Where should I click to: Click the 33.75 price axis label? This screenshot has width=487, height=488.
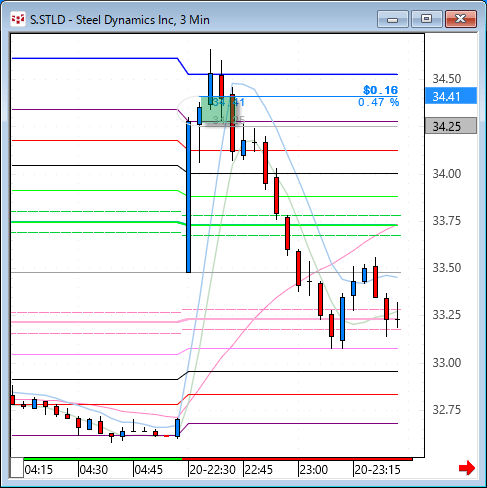pyautogui.click(x=447, y=221)
